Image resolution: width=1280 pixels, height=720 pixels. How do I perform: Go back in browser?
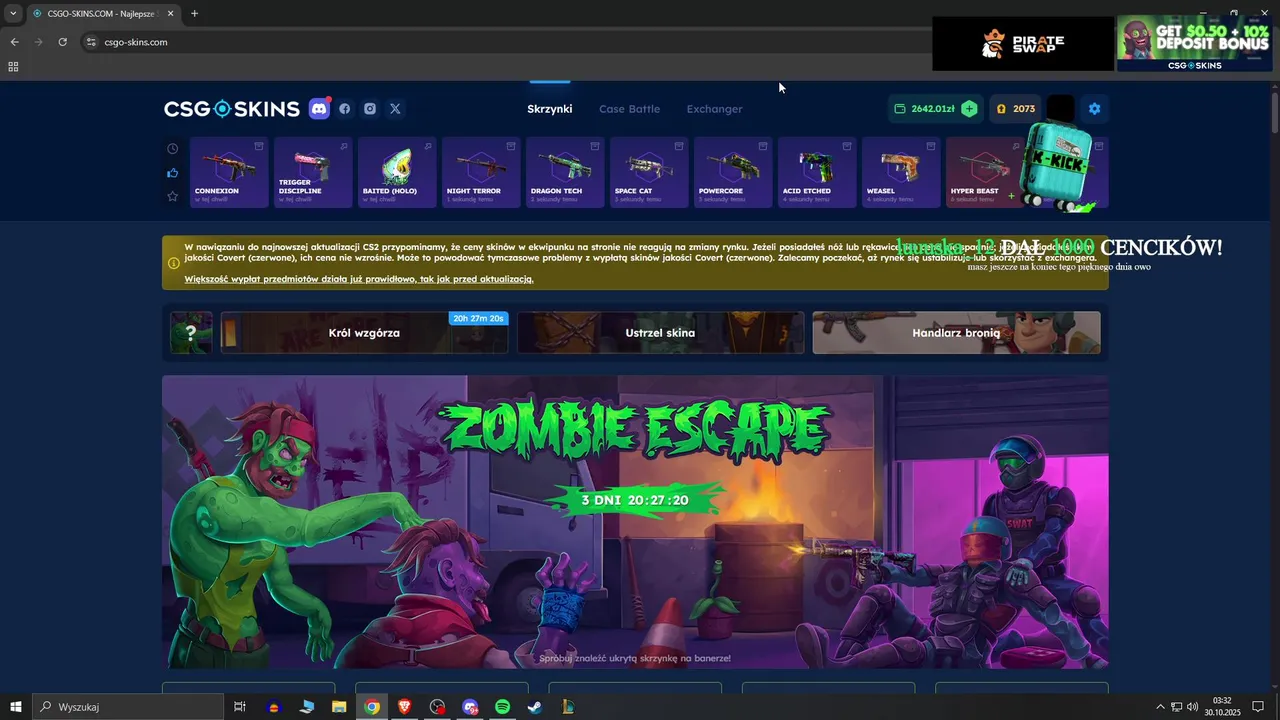click(14, 42)
